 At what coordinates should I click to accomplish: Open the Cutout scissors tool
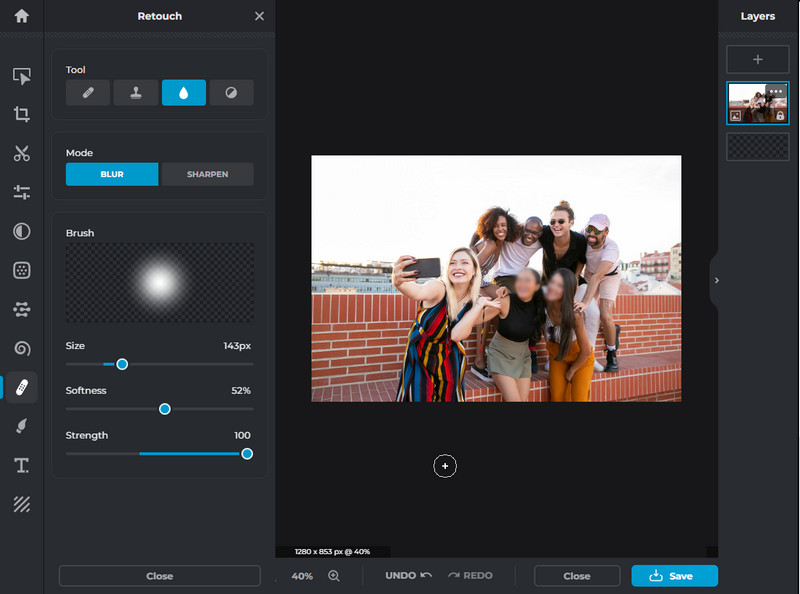[x=21, y=153]
